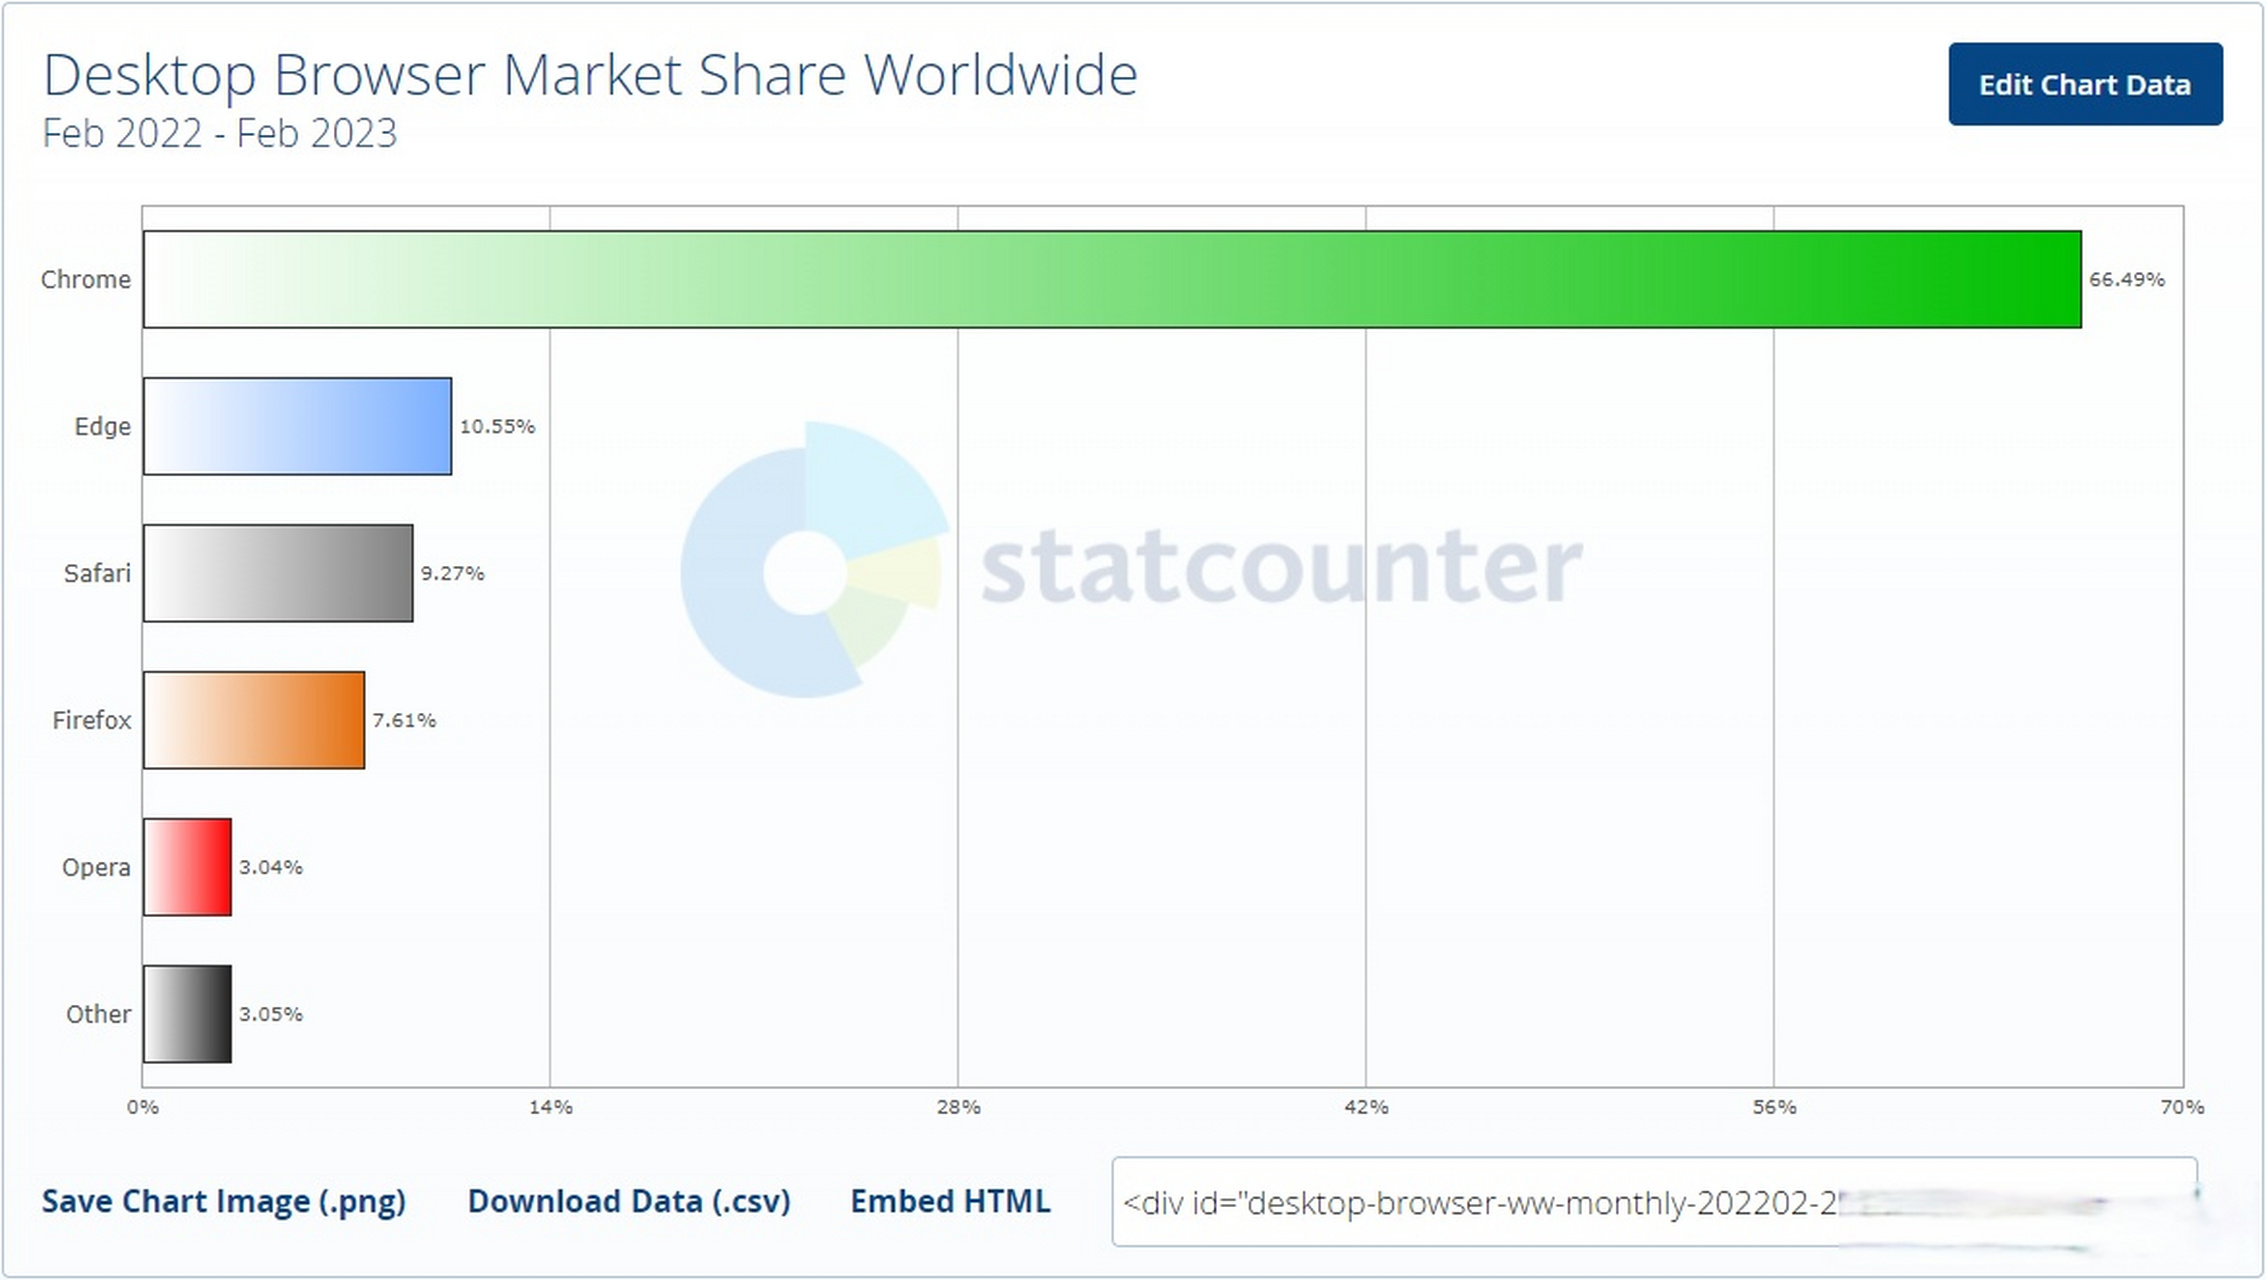
Task: Click the Other axis label
Action: pos(98,1014)
